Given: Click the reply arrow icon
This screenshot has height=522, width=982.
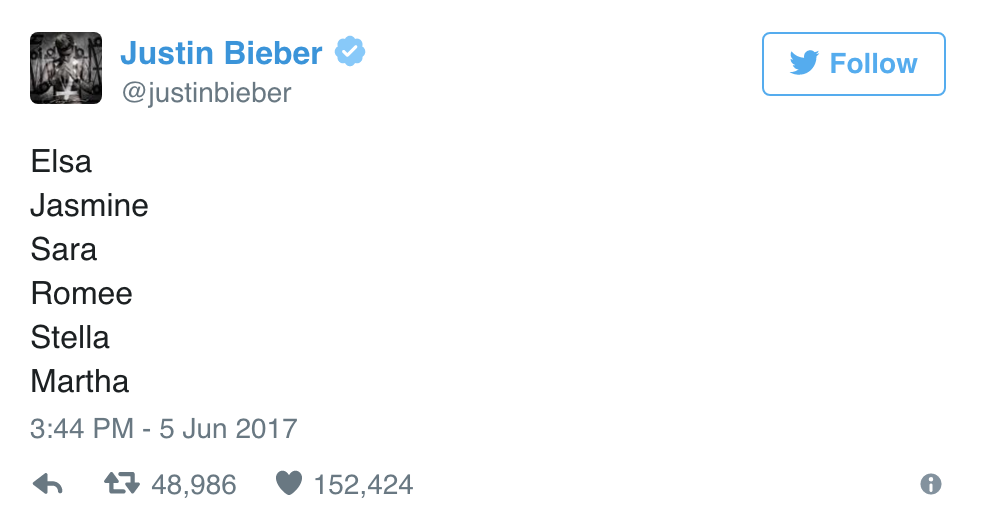Looking at the screenshot, I should point(47,485).
